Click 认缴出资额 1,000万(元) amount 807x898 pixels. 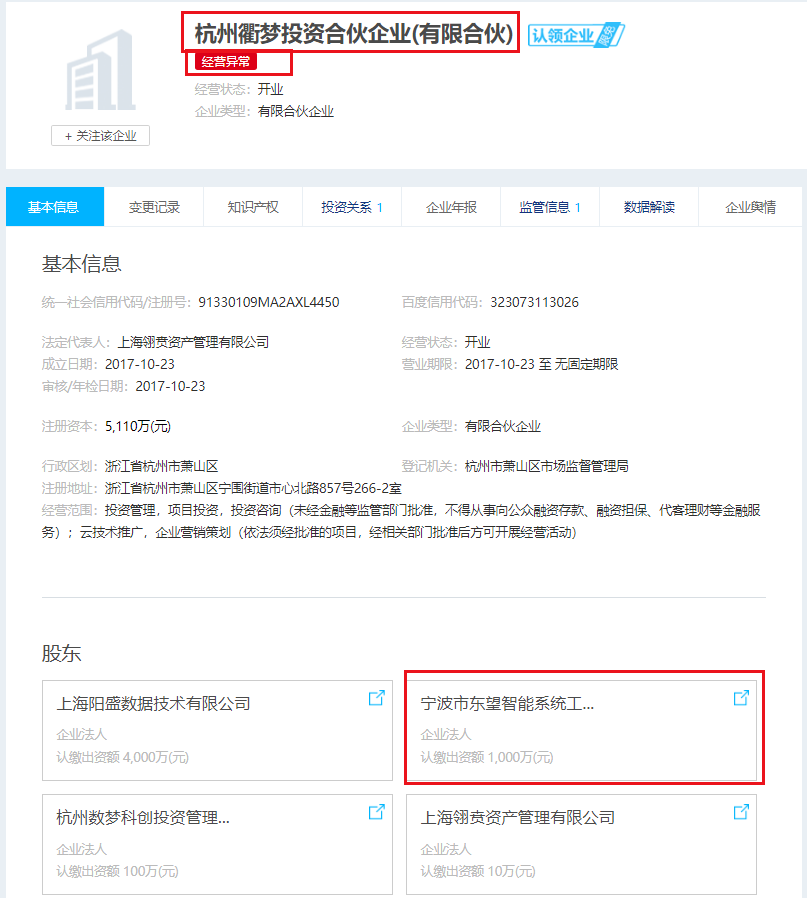click(487, 757)
